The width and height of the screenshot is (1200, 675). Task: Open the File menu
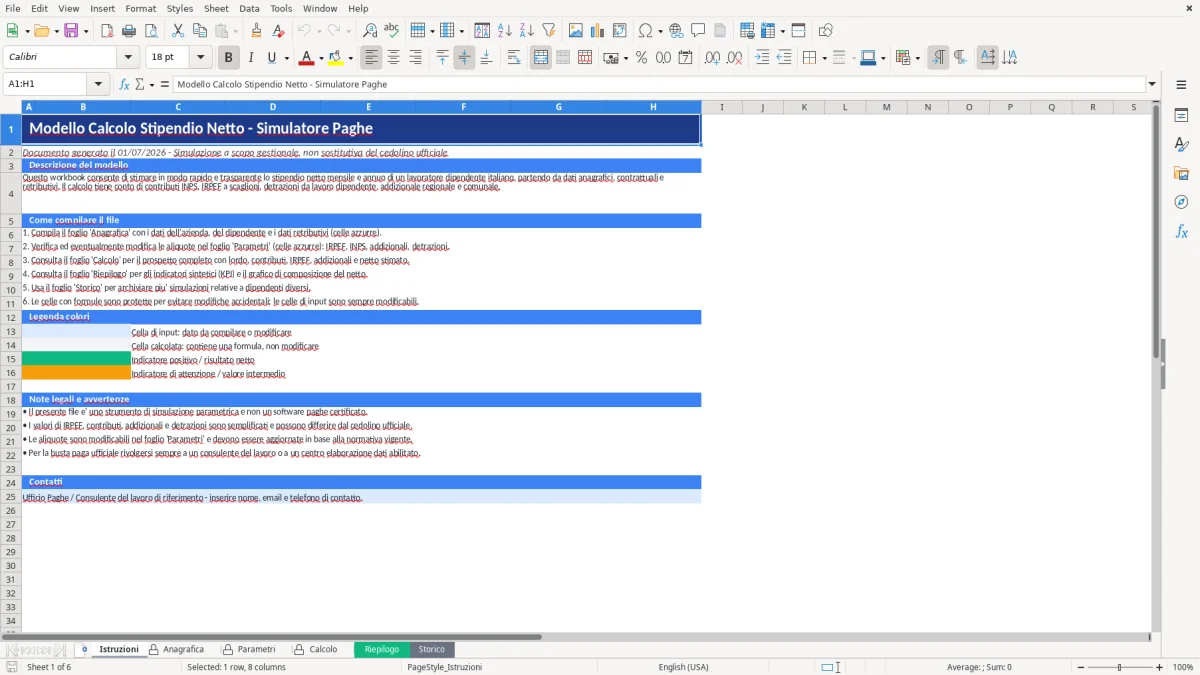point(12,8)
